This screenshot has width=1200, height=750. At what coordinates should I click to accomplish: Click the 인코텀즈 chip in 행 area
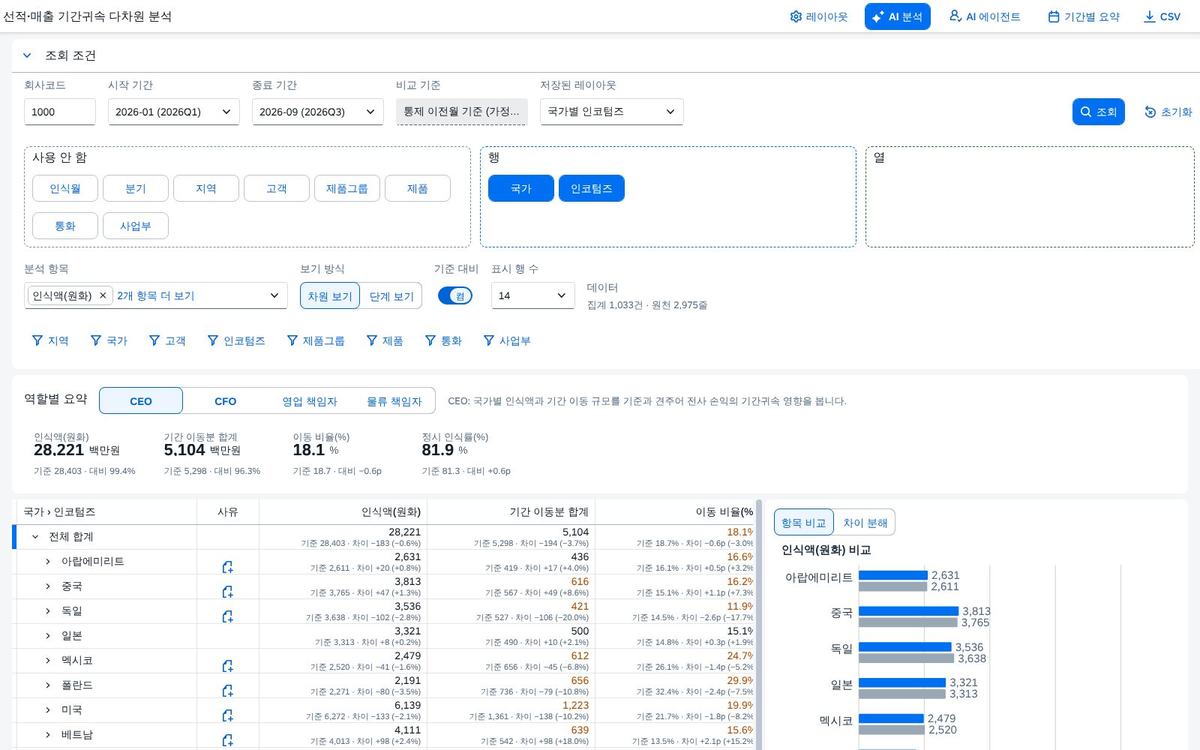click(591, 188)
